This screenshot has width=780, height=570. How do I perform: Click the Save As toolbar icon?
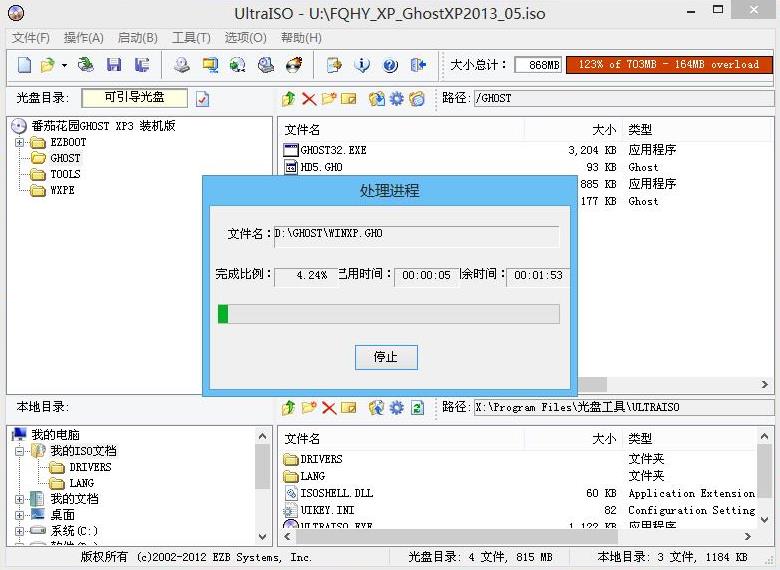[x=142, y=65]
